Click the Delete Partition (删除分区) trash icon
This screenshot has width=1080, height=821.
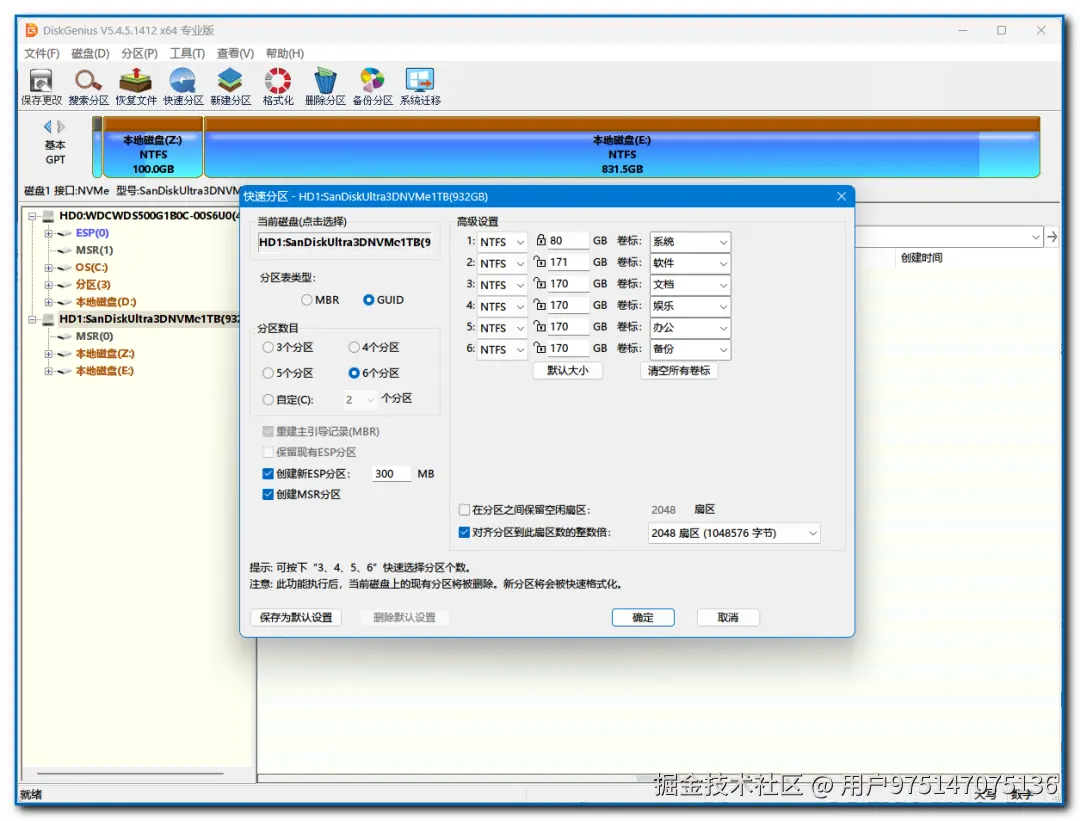click(325, 87)
